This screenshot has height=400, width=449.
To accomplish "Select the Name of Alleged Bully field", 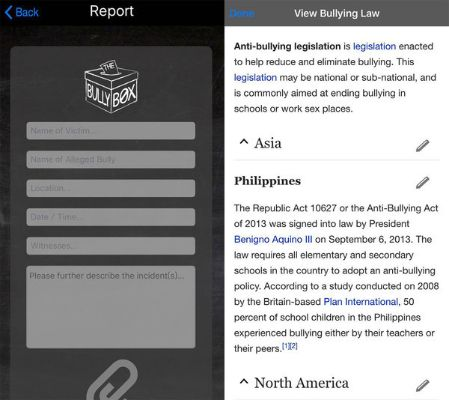I will point(111,159).
